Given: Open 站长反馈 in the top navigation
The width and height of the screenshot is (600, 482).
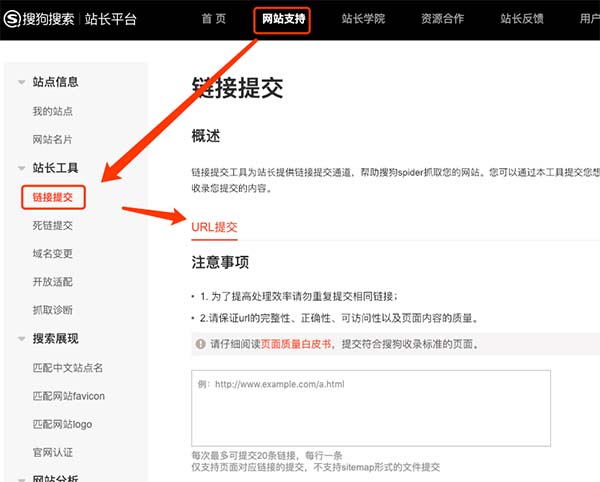Looking at the screenshot, I should coord(523,19).
